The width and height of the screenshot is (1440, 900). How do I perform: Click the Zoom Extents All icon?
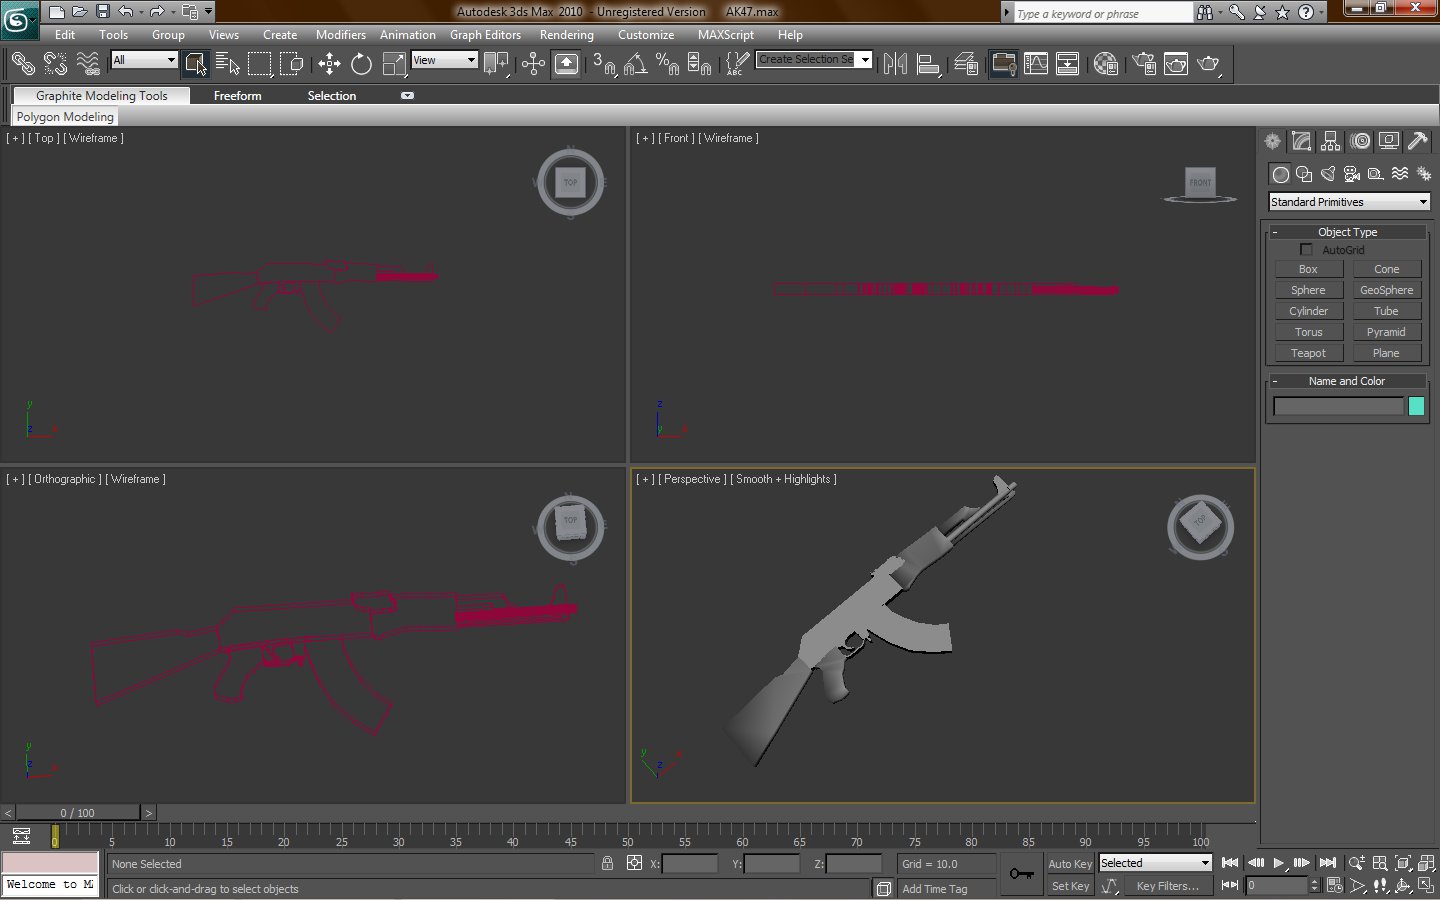point(1426,863)
